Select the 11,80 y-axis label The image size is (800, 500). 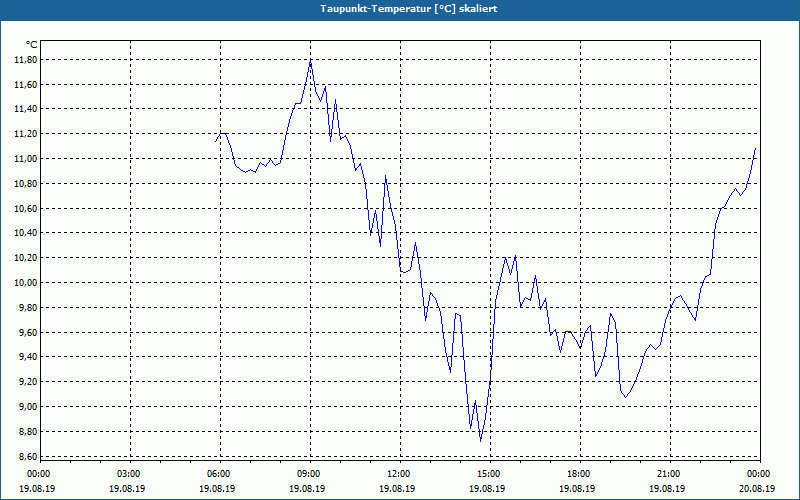tap(26, 60)
